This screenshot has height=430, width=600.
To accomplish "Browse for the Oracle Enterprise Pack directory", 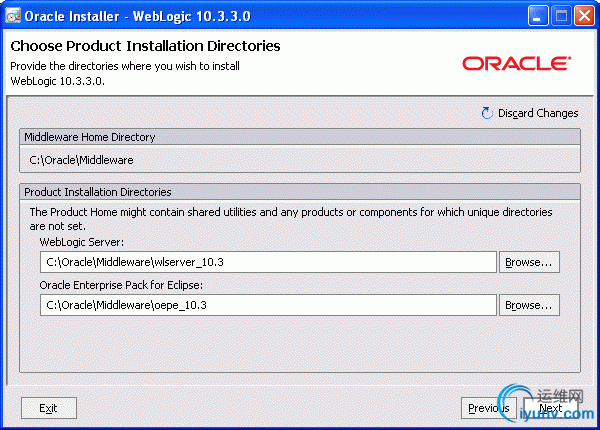I will click(x=529, y=305).
